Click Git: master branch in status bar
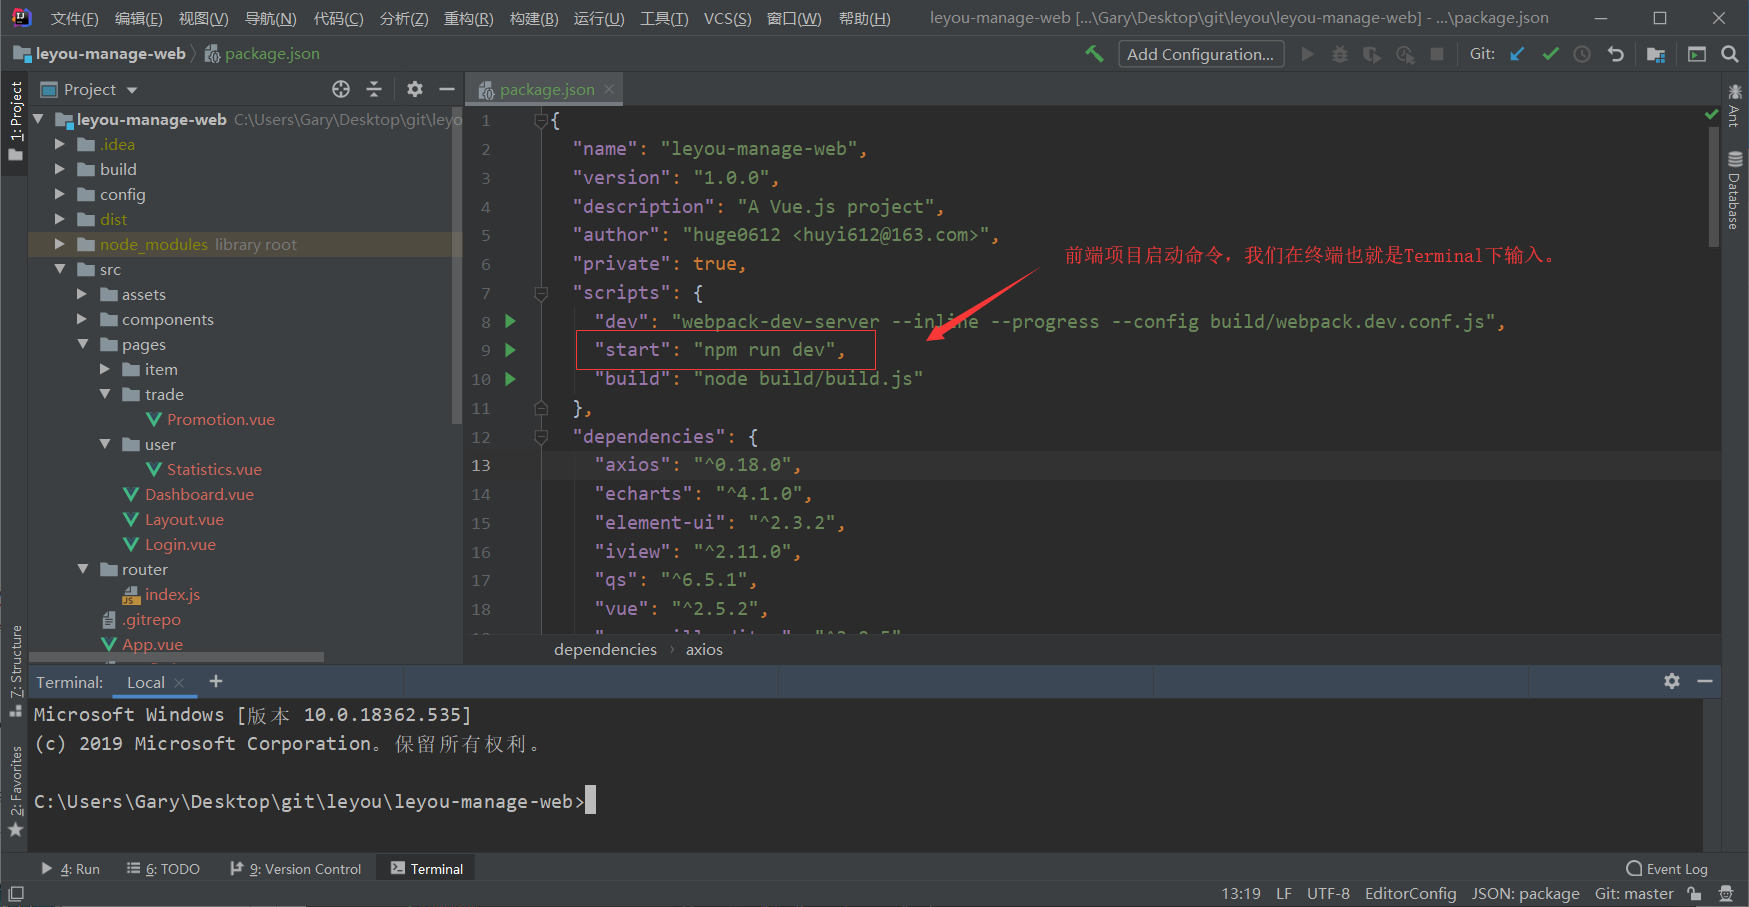Screen dimensions: 1749x907 pos(1634,893)
